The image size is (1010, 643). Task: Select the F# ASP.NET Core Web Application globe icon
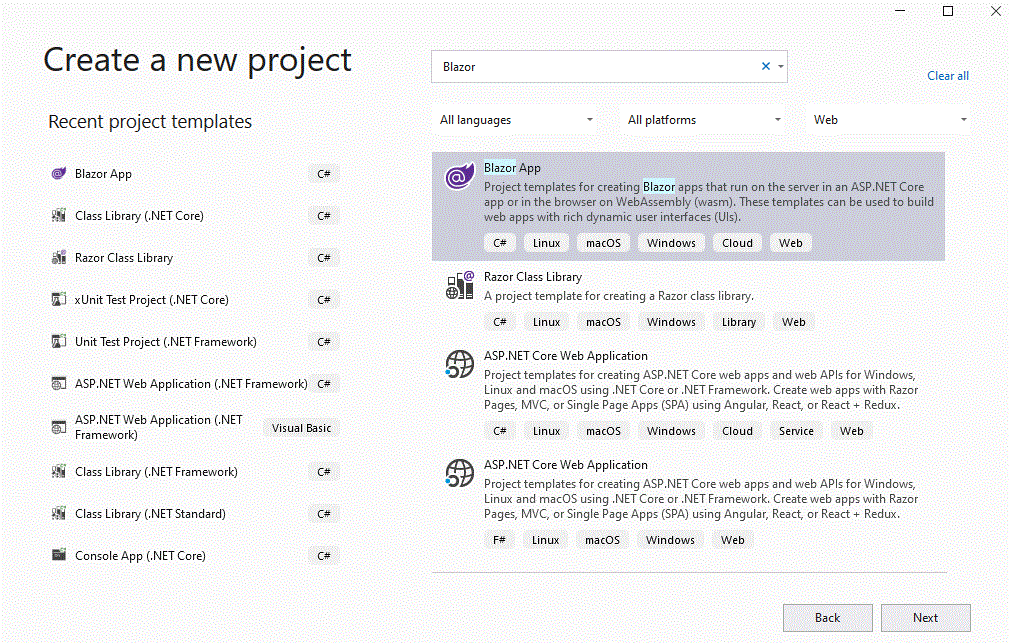pos(459,473)
